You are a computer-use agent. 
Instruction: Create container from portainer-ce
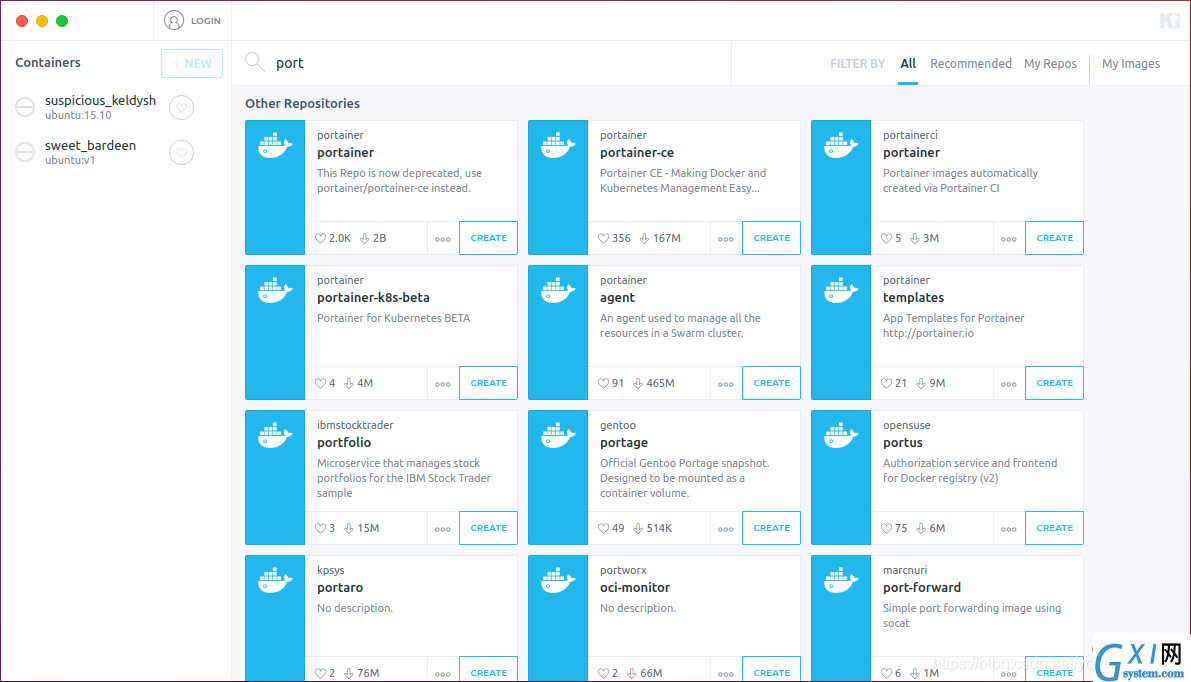tap(772, 238)
